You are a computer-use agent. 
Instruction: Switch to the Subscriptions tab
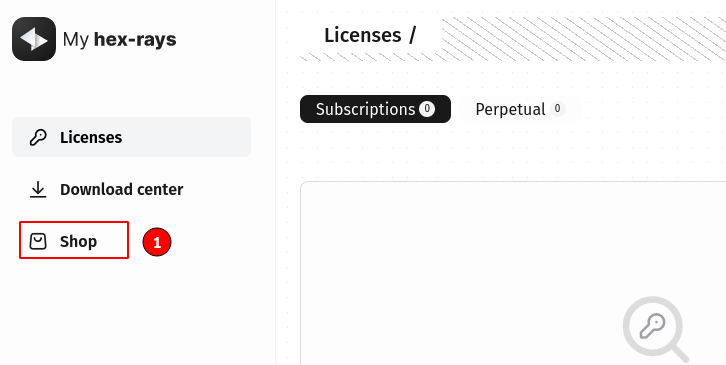pos(376,109)
